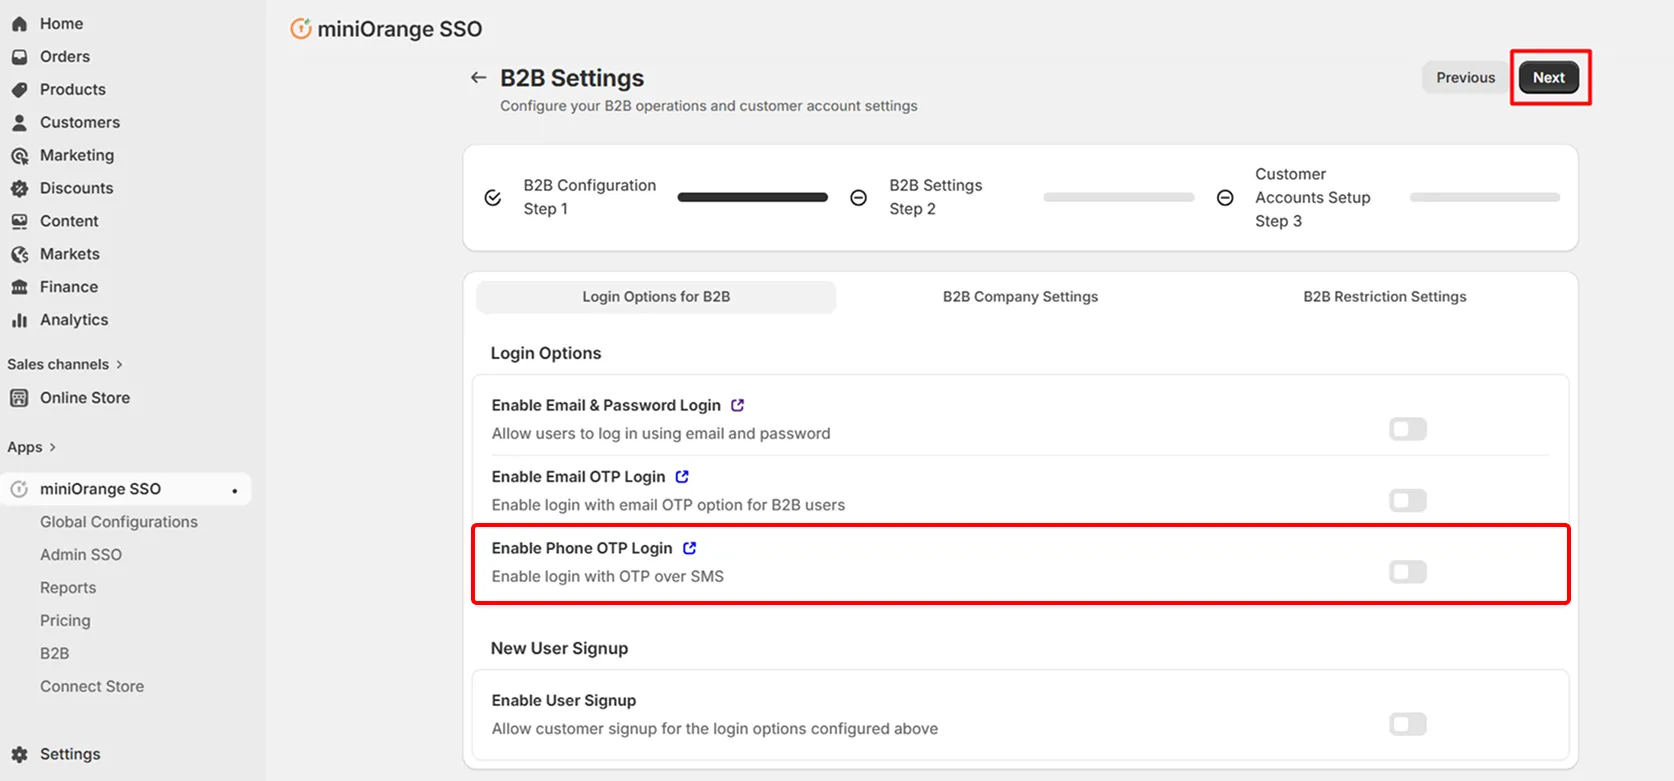The image size is (1674, 781).
Task: Click the New User Signup heading
Action: 559,649
